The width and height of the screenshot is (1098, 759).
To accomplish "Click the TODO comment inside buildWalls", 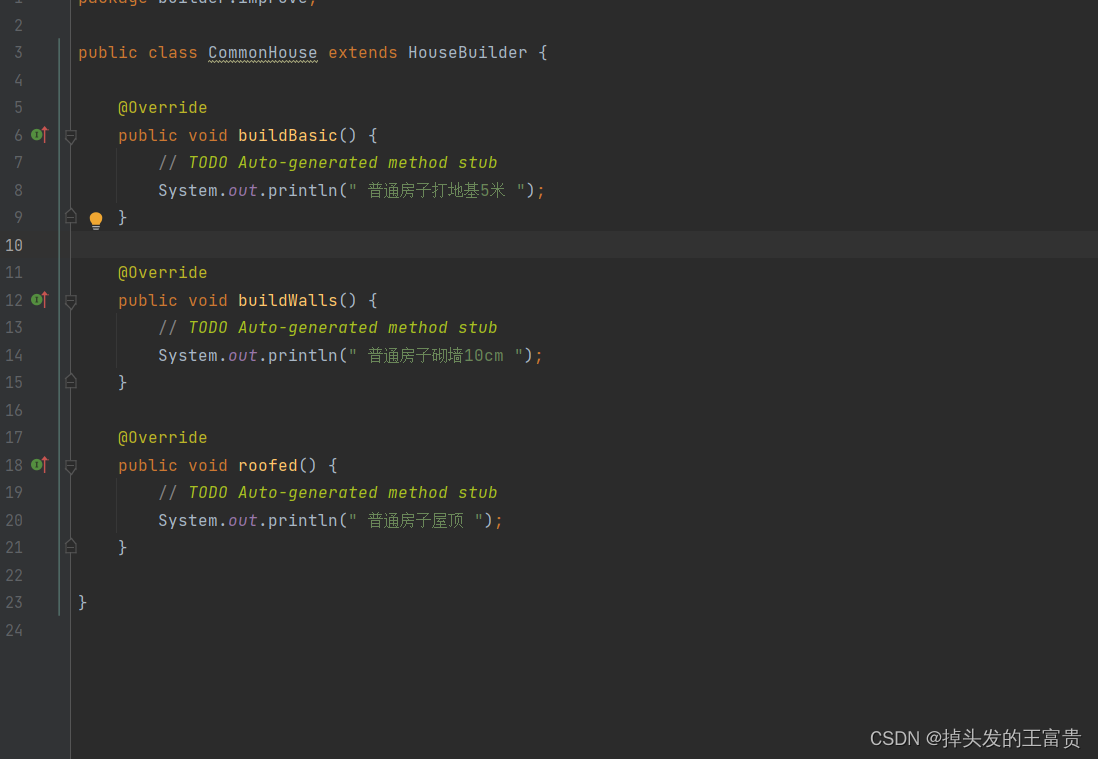I will (328, 328).
